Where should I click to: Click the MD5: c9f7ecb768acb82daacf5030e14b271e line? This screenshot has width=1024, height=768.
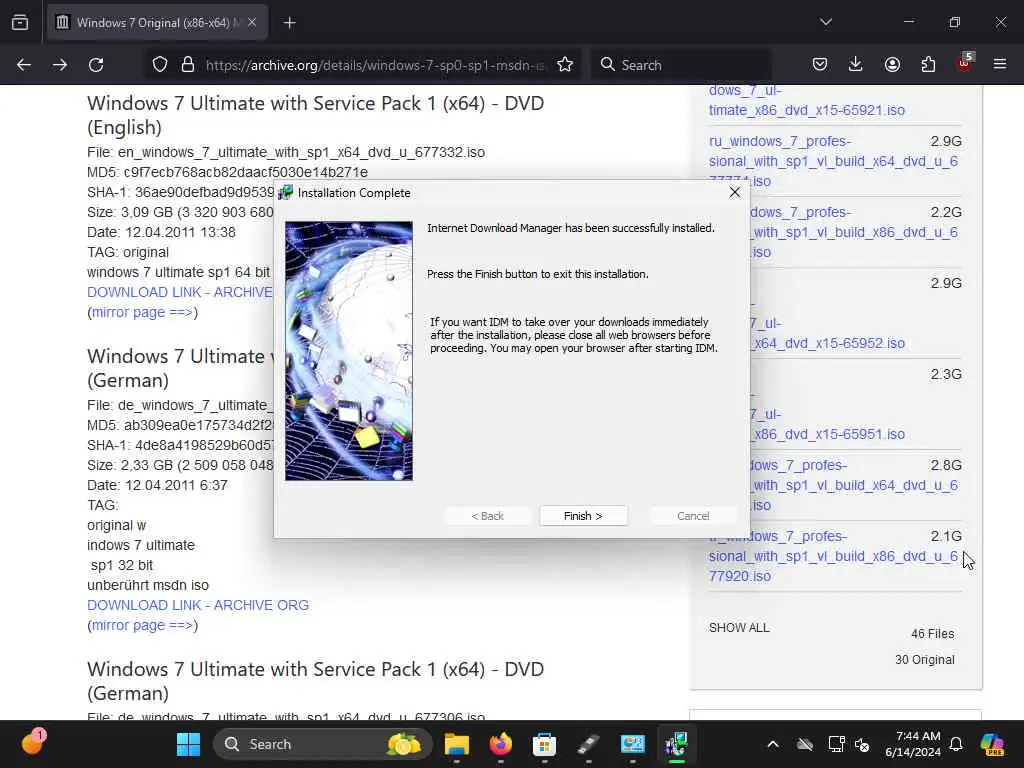pyautogui.click(x=227, y=172)
